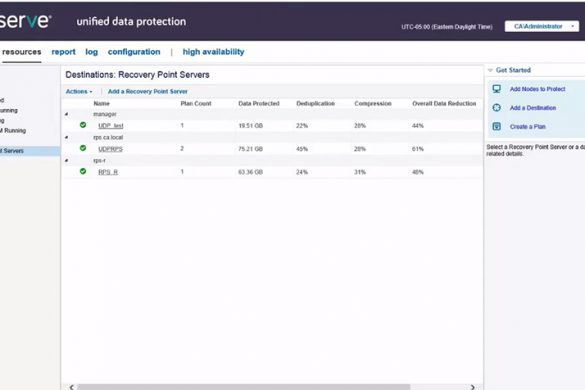Open the configuration tab

coord(134,52)
